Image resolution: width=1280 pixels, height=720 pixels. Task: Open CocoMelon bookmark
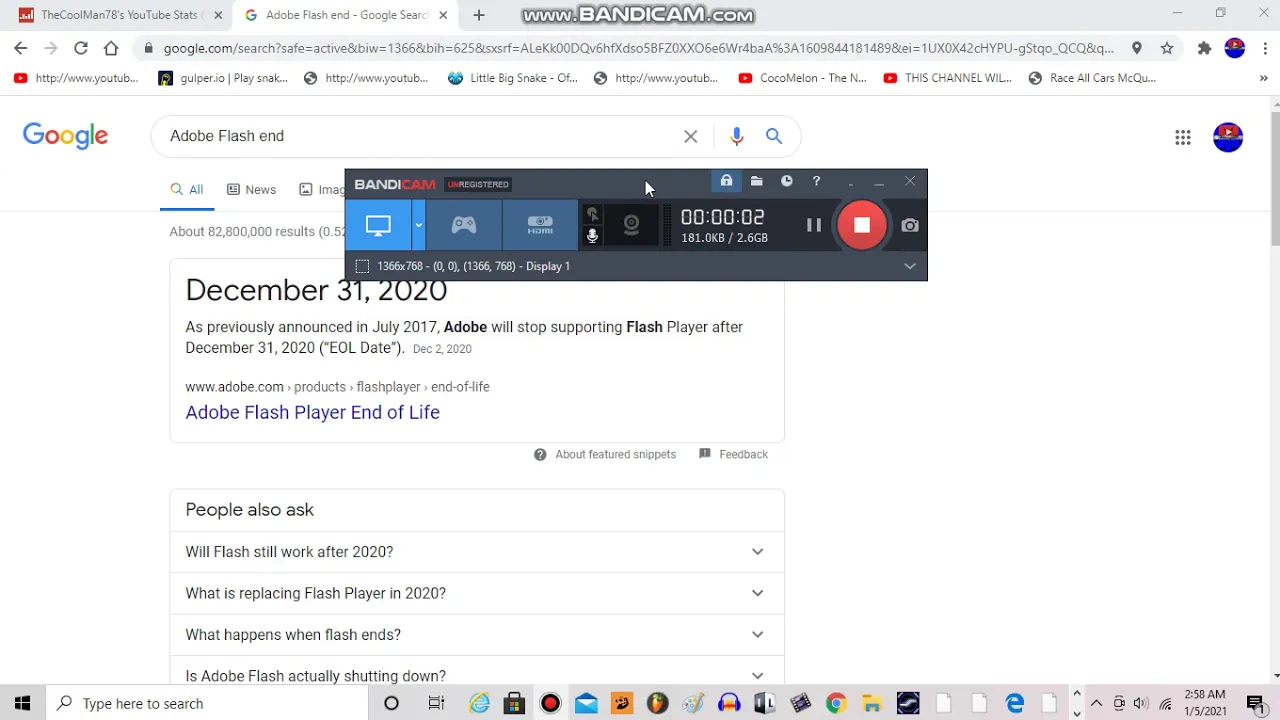803,78
